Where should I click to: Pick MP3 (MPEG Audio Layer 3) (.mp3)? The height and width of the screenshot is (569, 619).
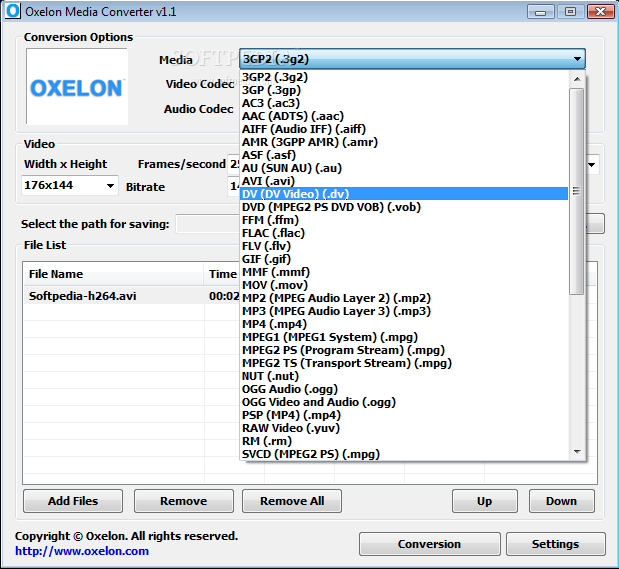click(x=404, y=311)
